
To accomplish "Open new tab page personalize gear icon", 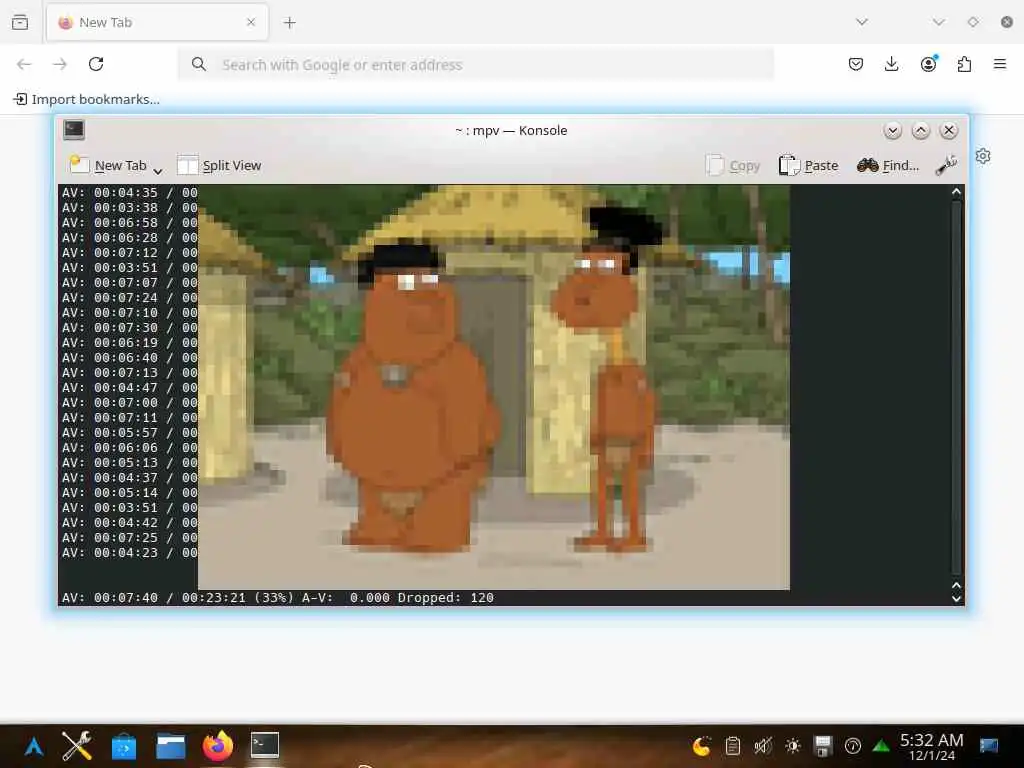I will 983,156.
